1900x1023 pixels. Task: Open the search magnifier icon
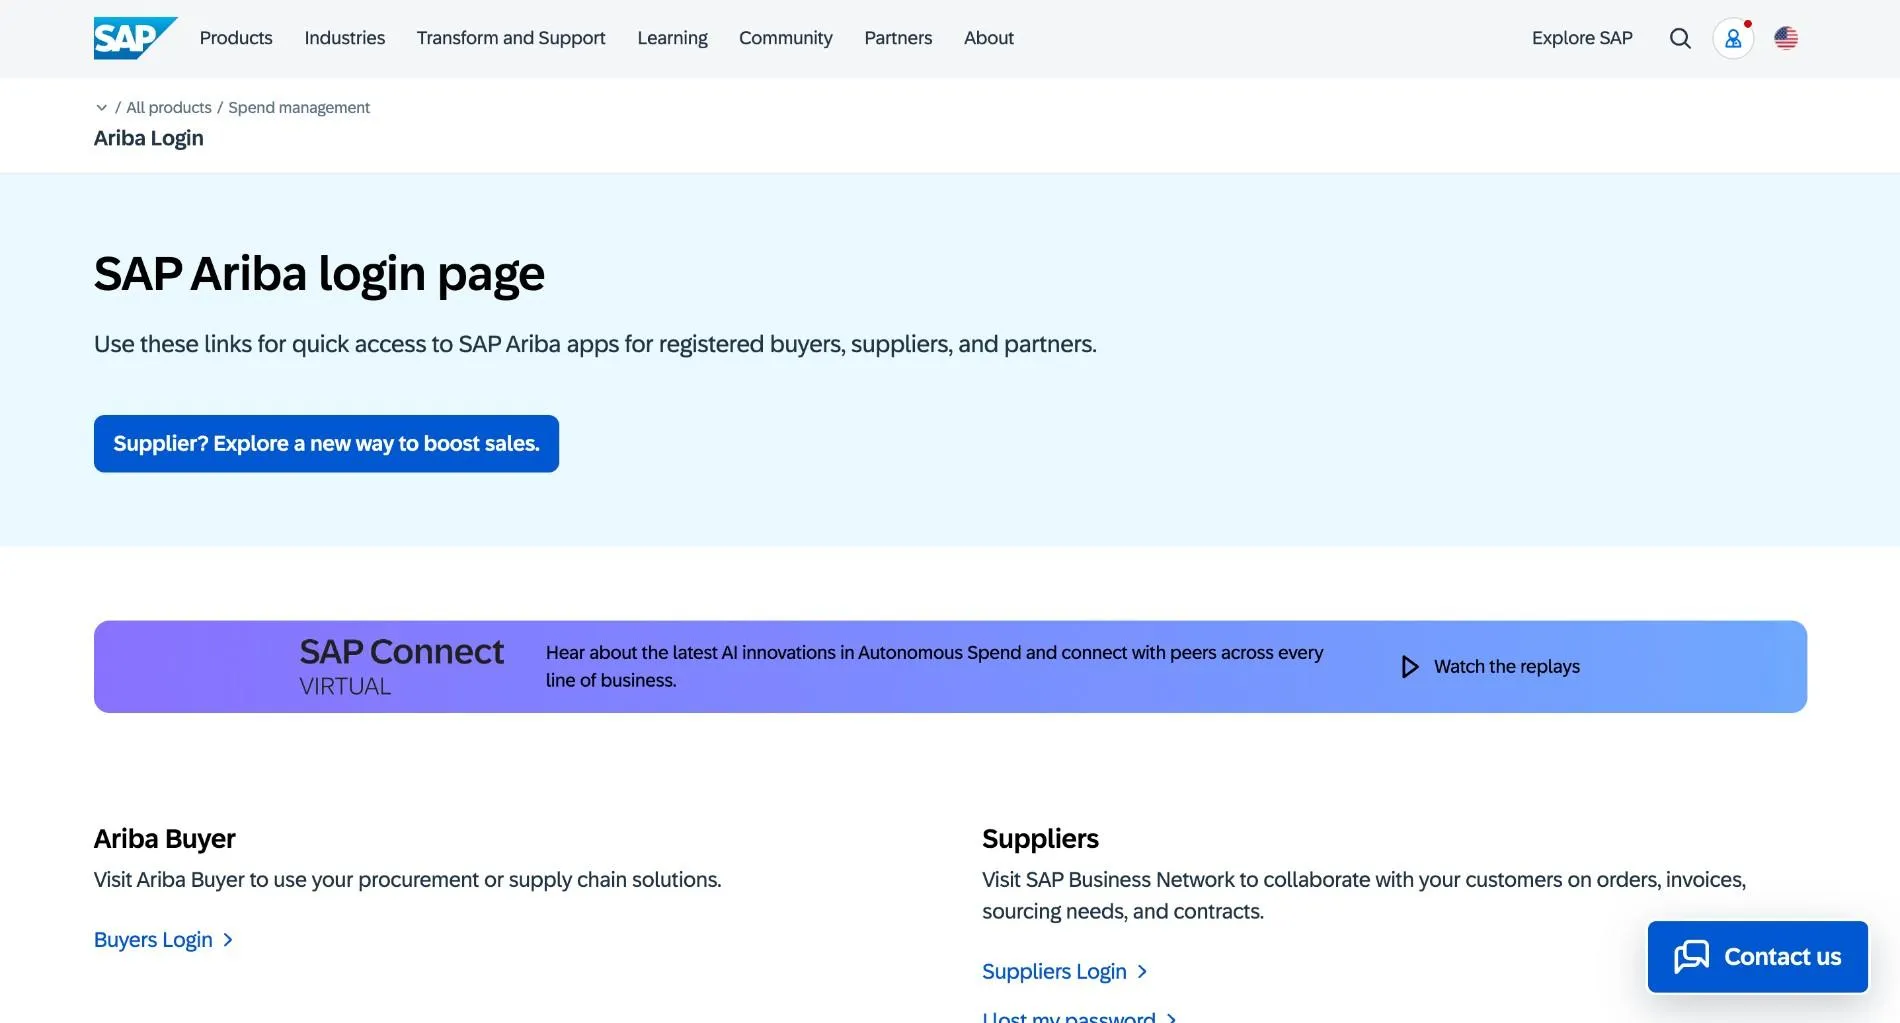coord(1680,38)
